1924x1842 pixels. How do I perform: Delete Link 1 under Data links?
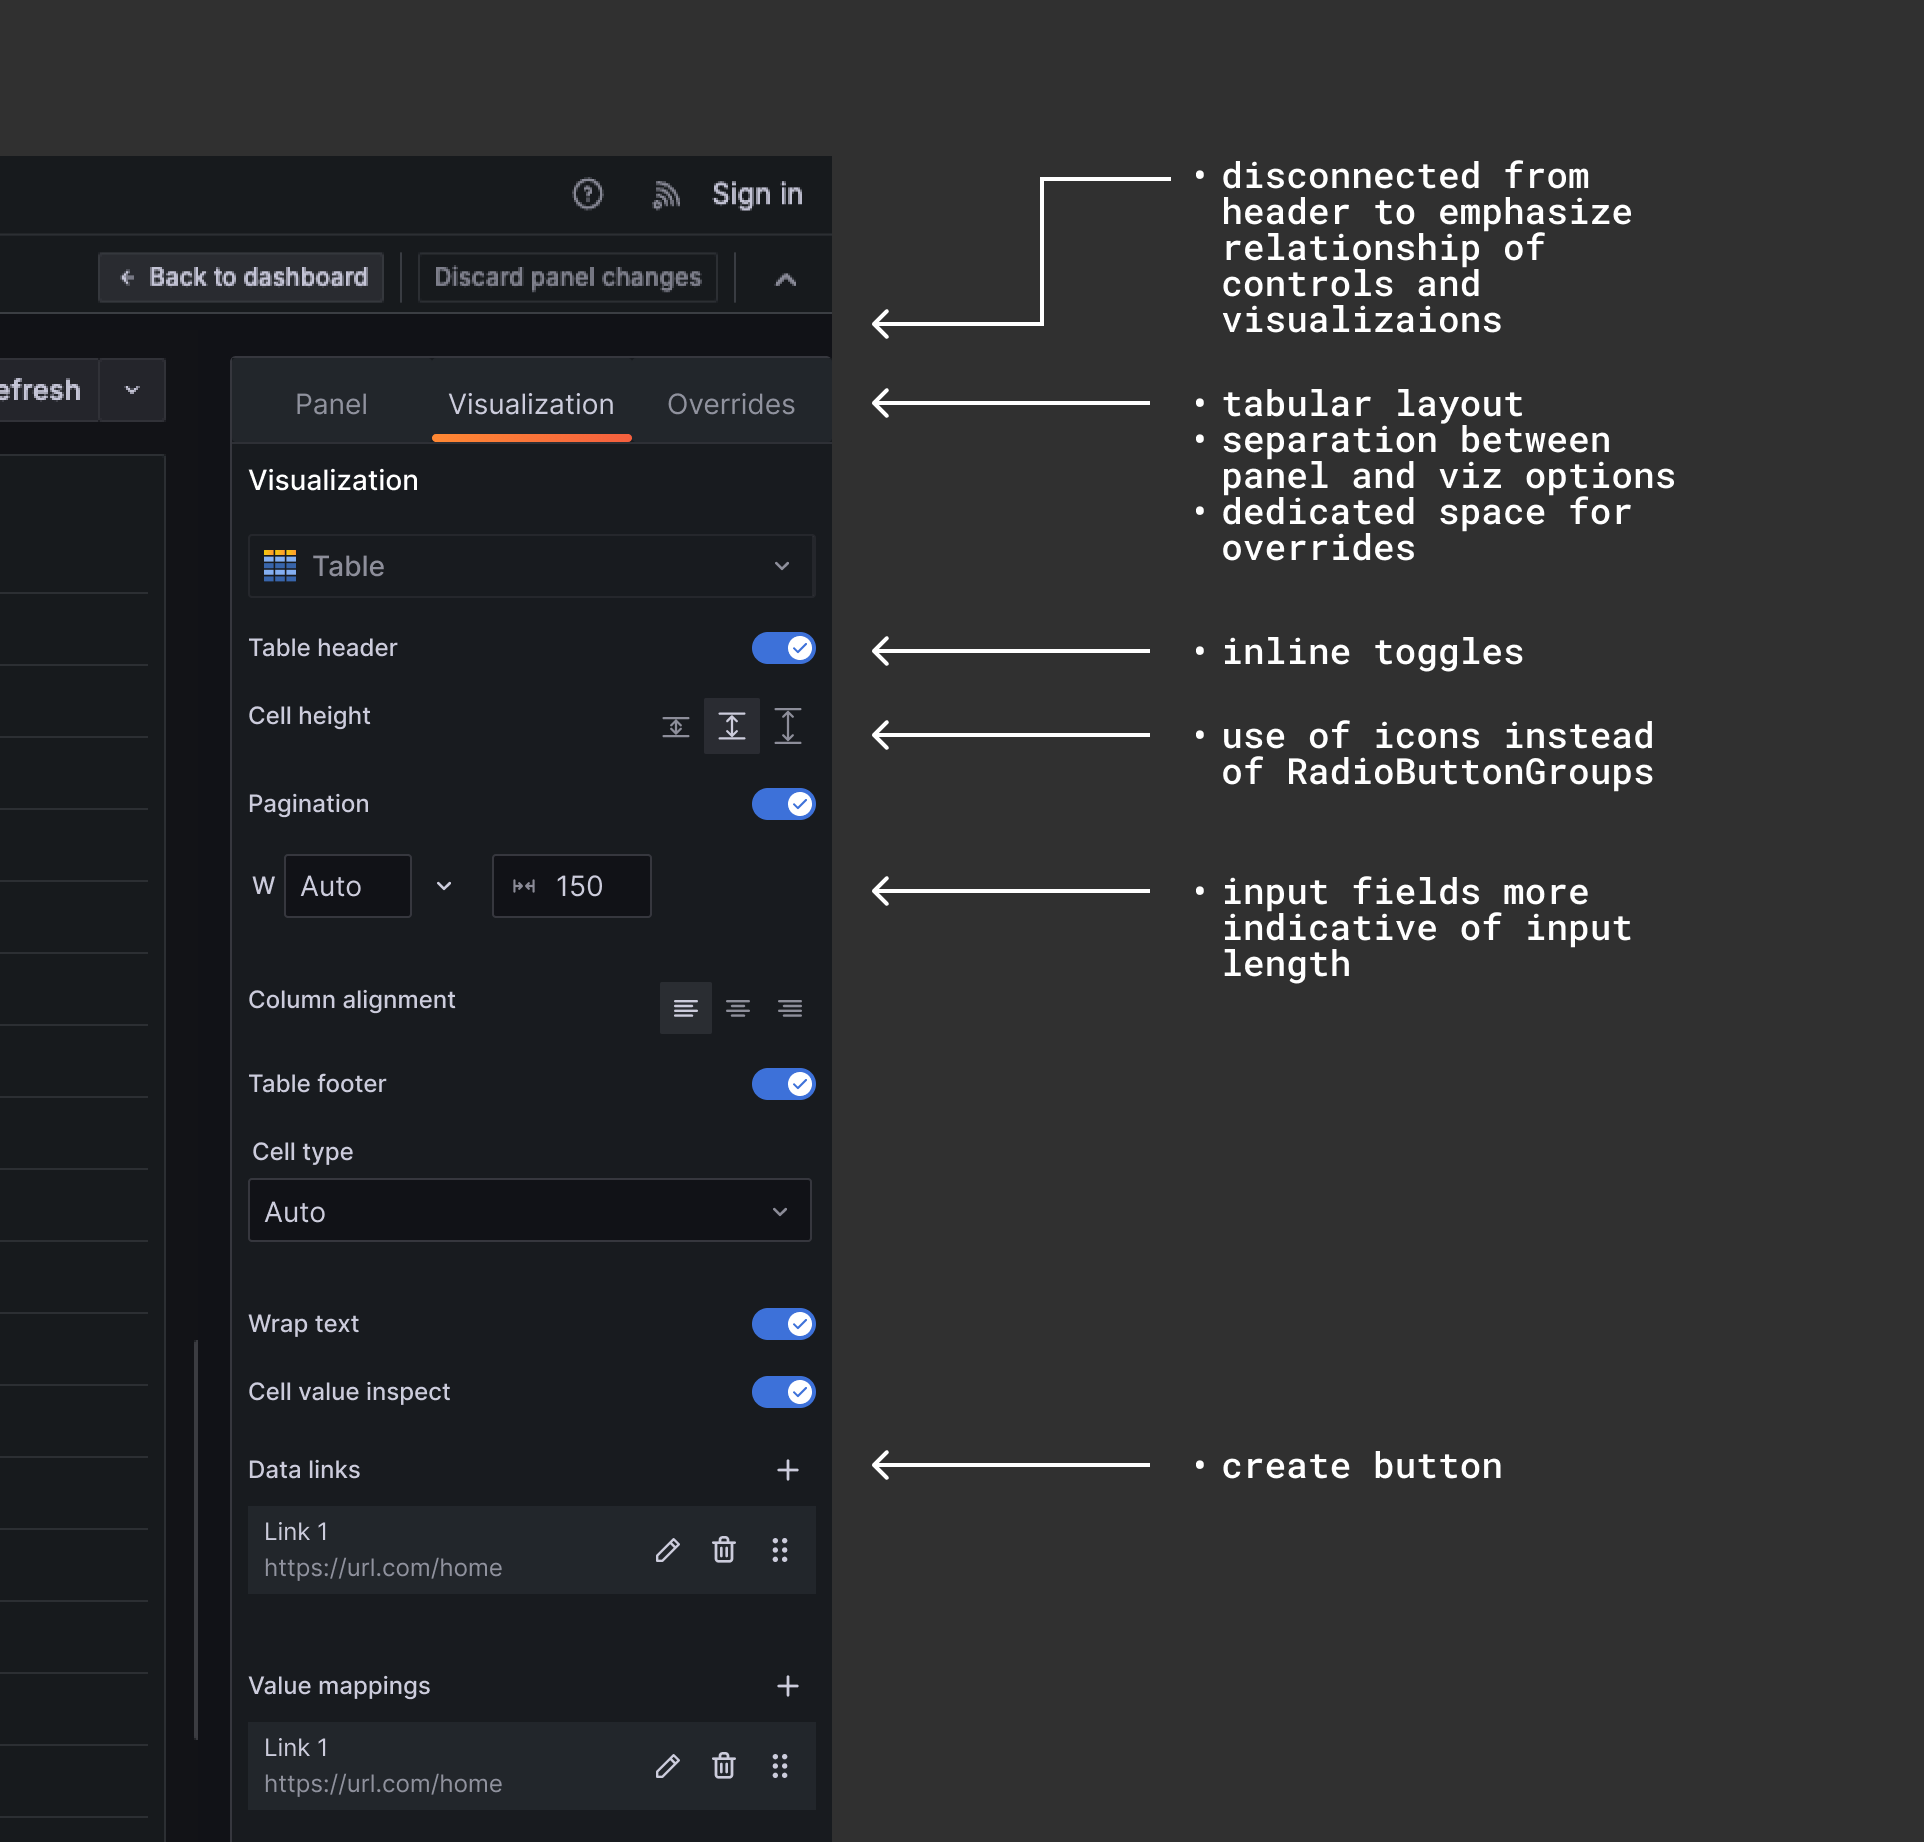coord(724,1550)
